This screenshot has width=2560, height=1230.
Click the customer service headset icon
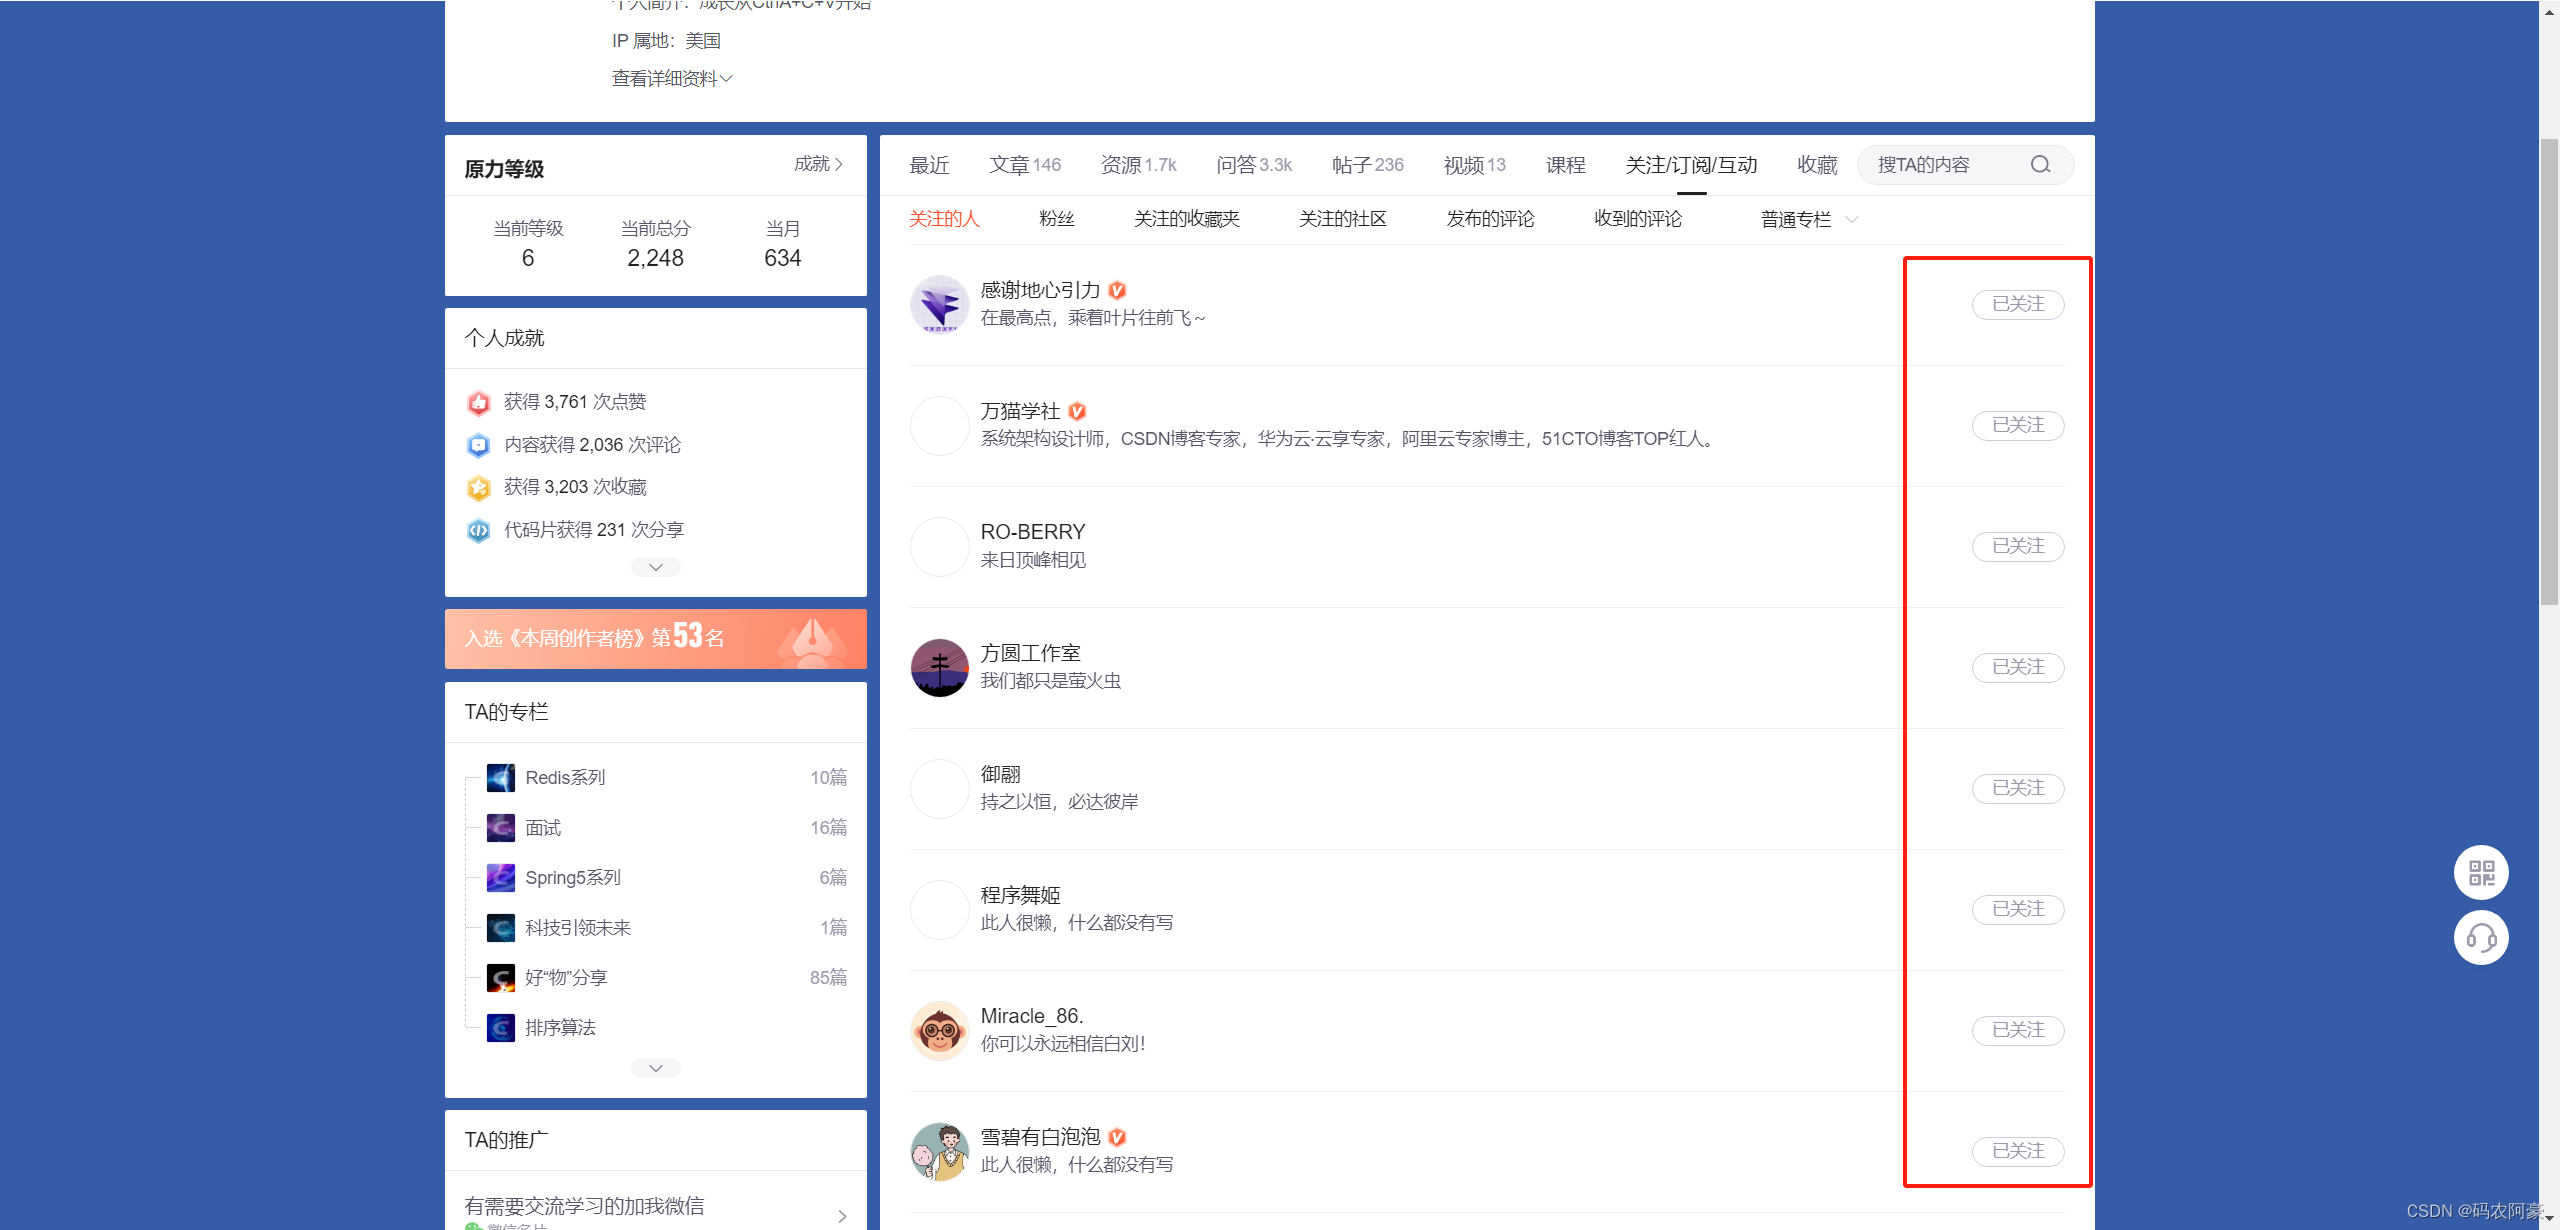2481,938
